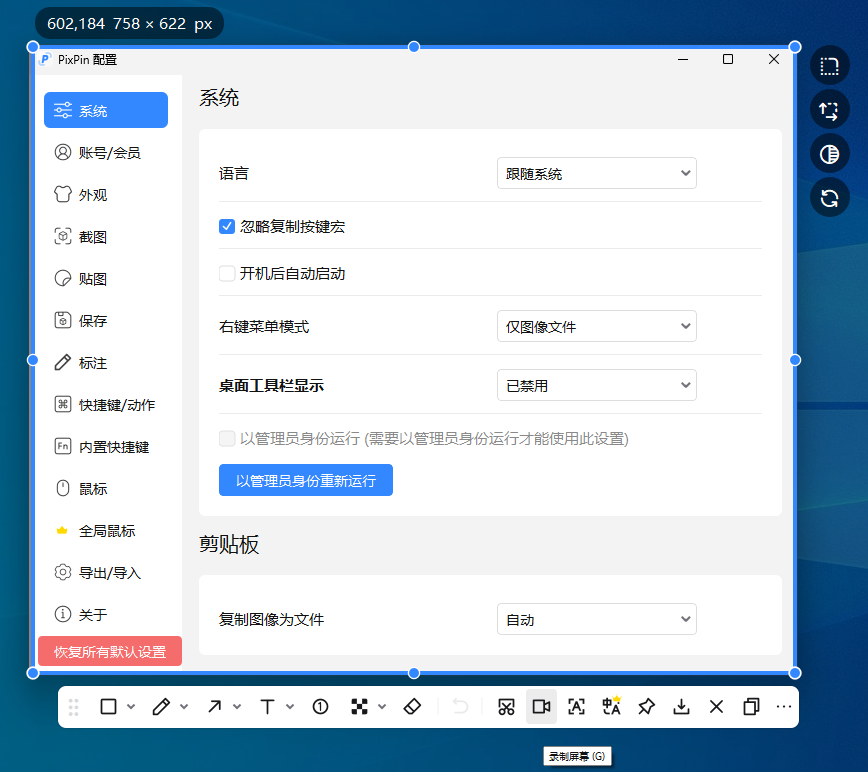The width and height of the screenshot is (868, 772).
Task: Select the numbered marker tool
Action: coord(321,707)
